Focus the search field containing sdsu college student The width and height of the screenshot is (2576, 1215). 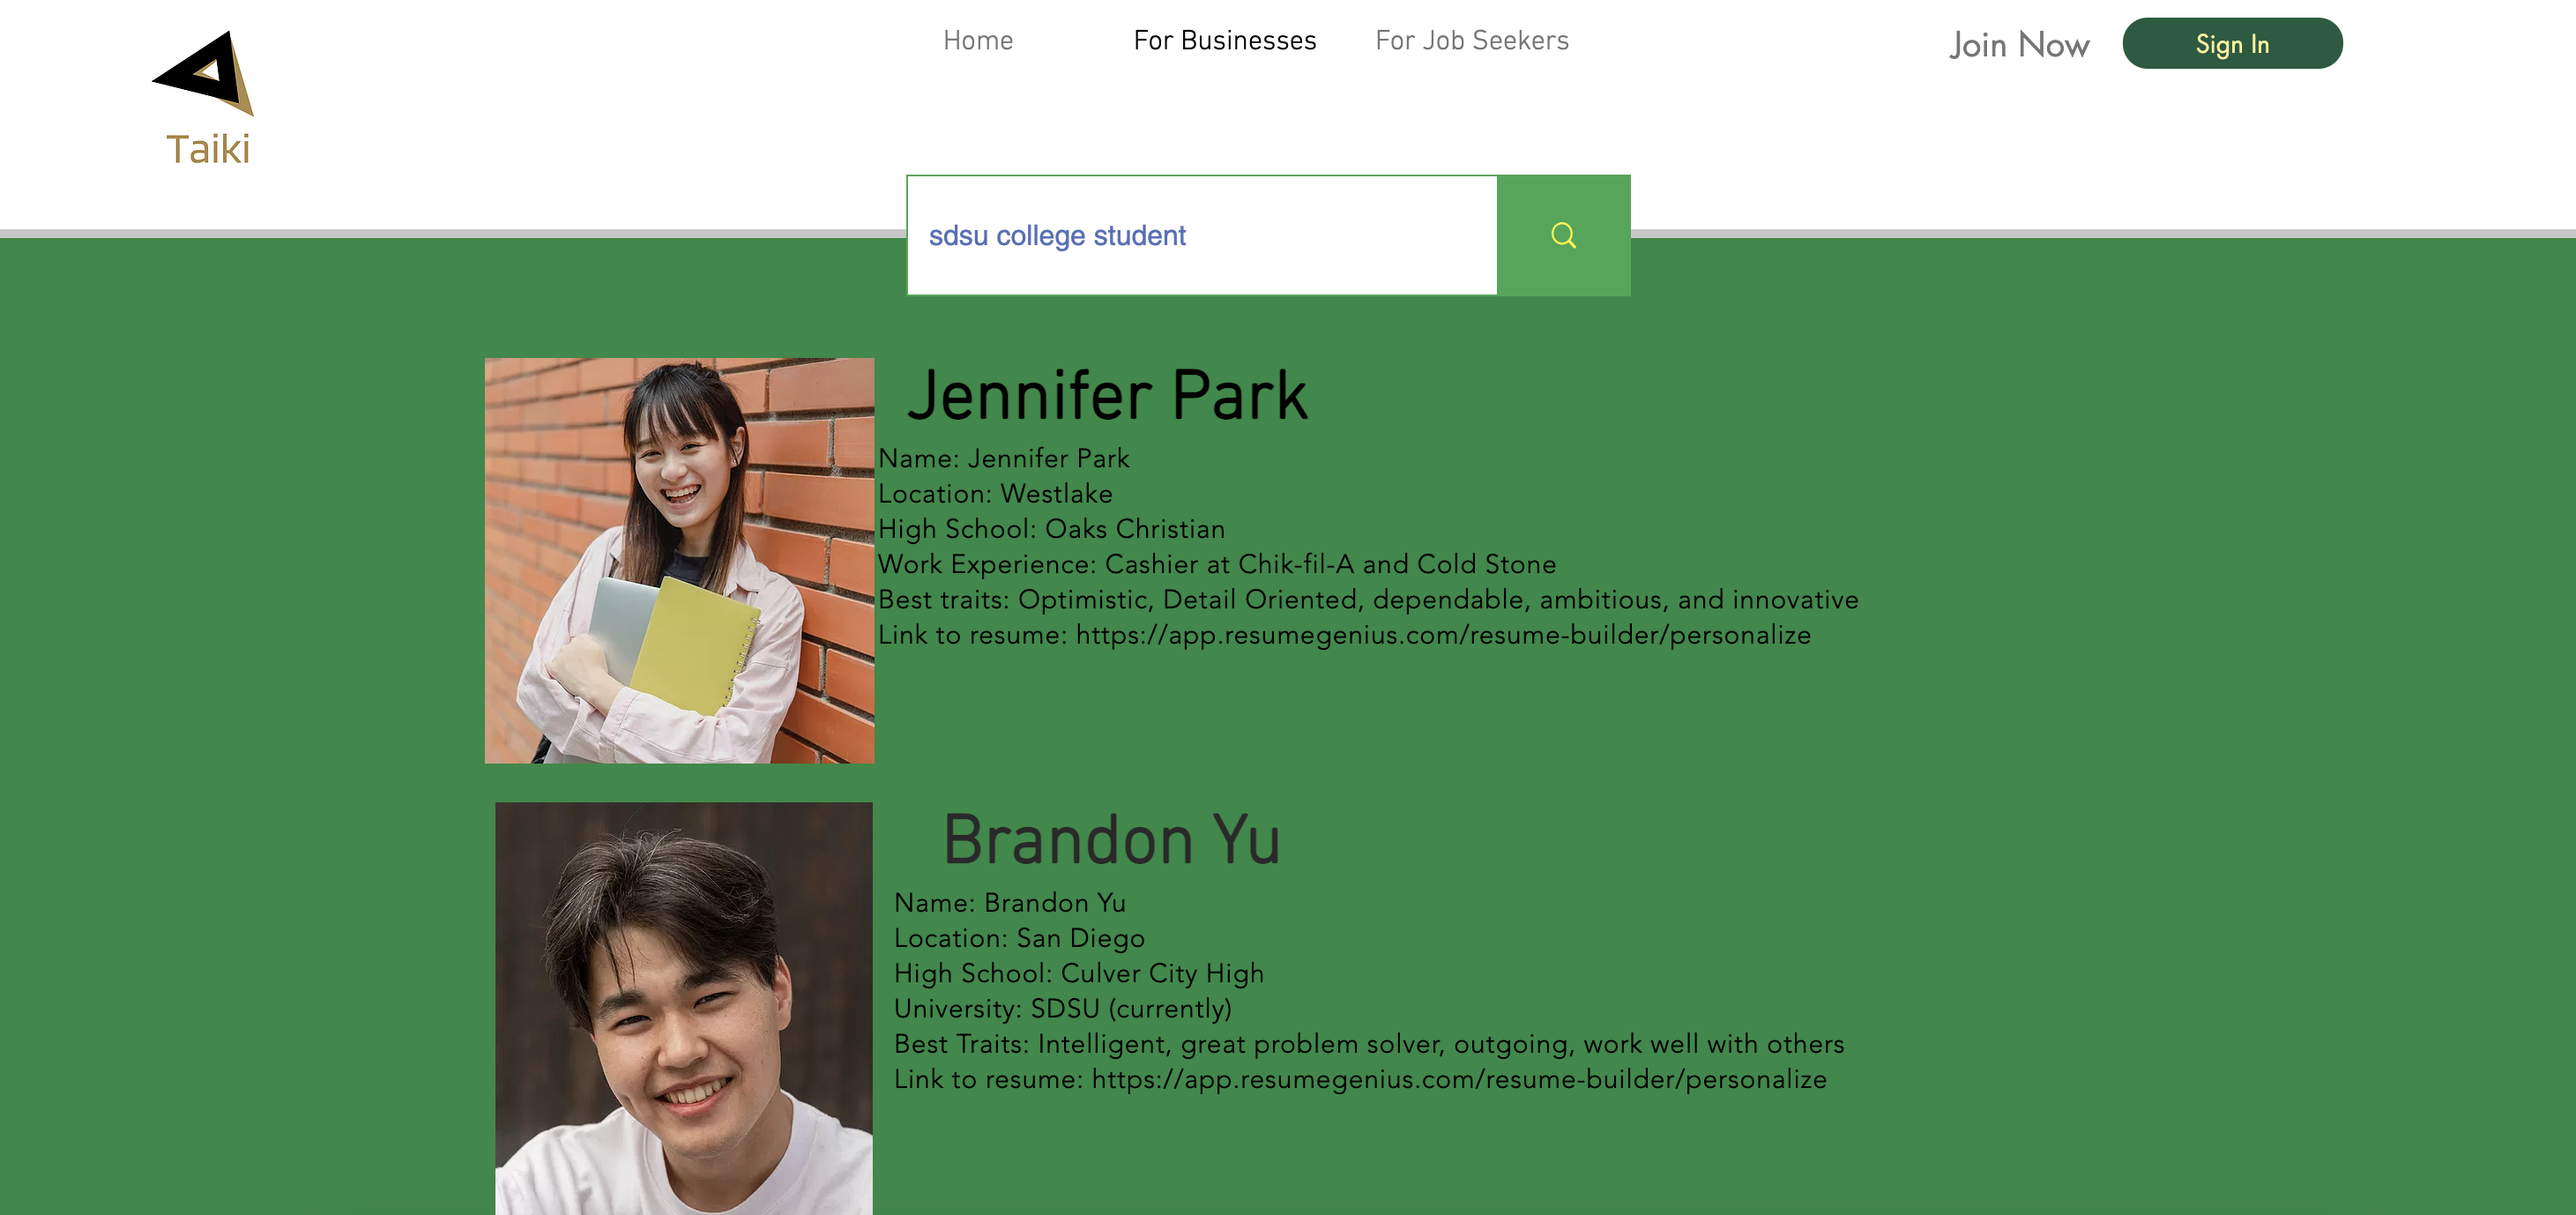(x=1200, y=236)
